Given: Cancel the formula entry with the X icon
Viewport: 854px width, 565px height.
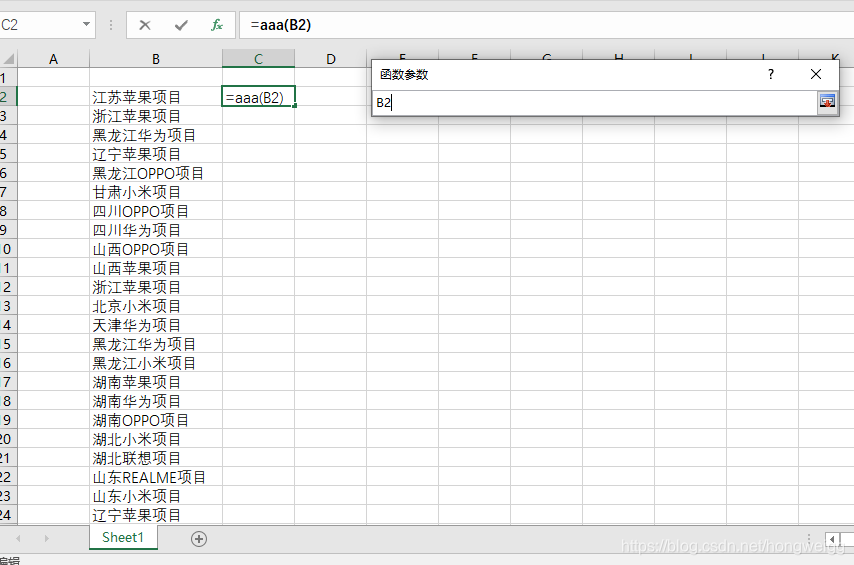Looking at the screenshot, I should pos(145,25).
